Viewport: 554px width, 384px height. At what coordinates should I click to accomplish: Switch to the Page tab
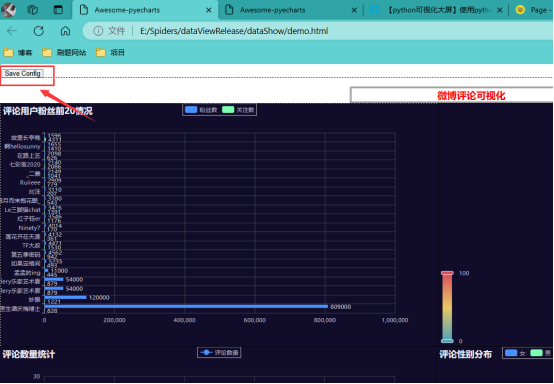(533, 10)
